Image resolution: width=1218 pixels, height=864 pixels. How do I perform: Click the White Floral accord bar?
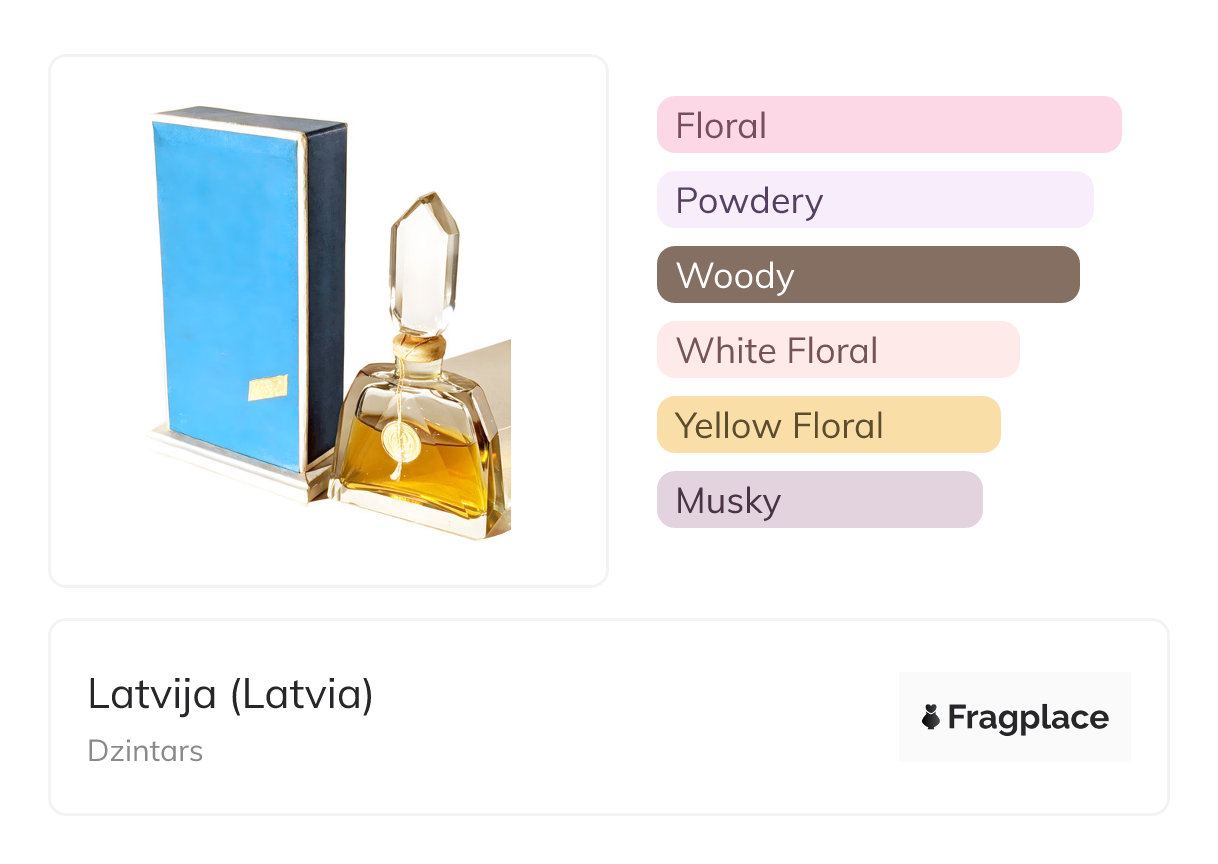point(837,350)
